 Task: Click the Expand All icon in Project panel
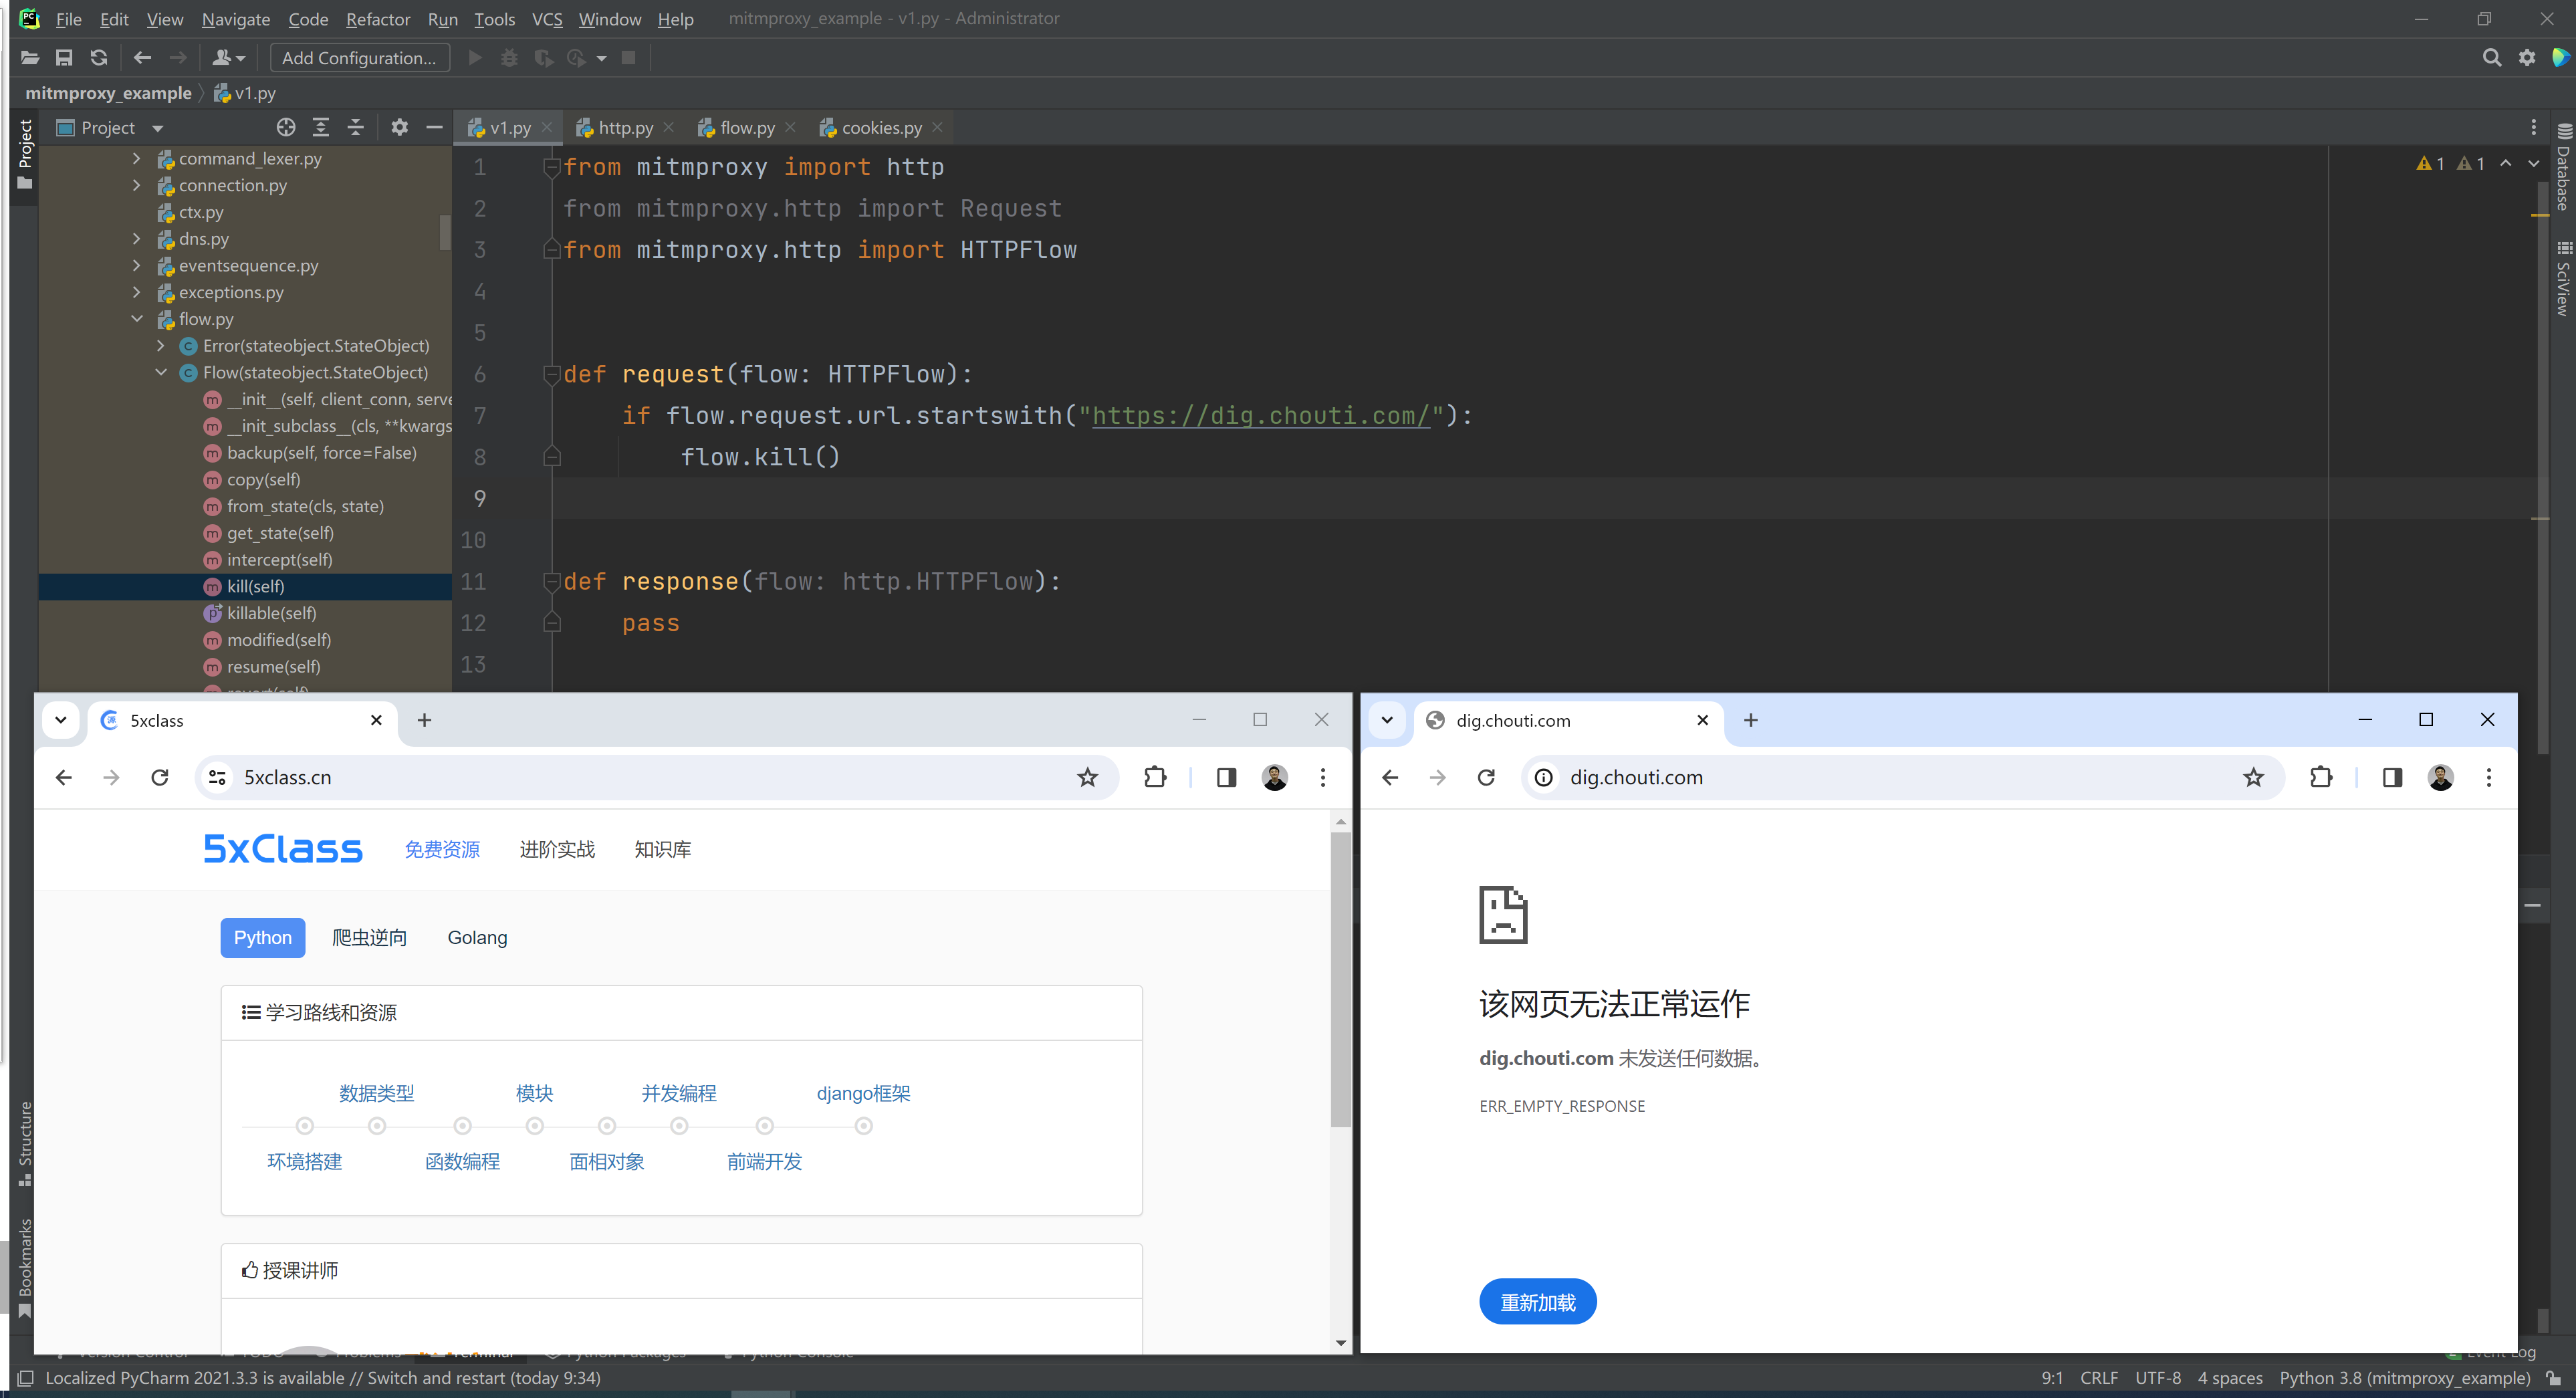tap(321, 127)
